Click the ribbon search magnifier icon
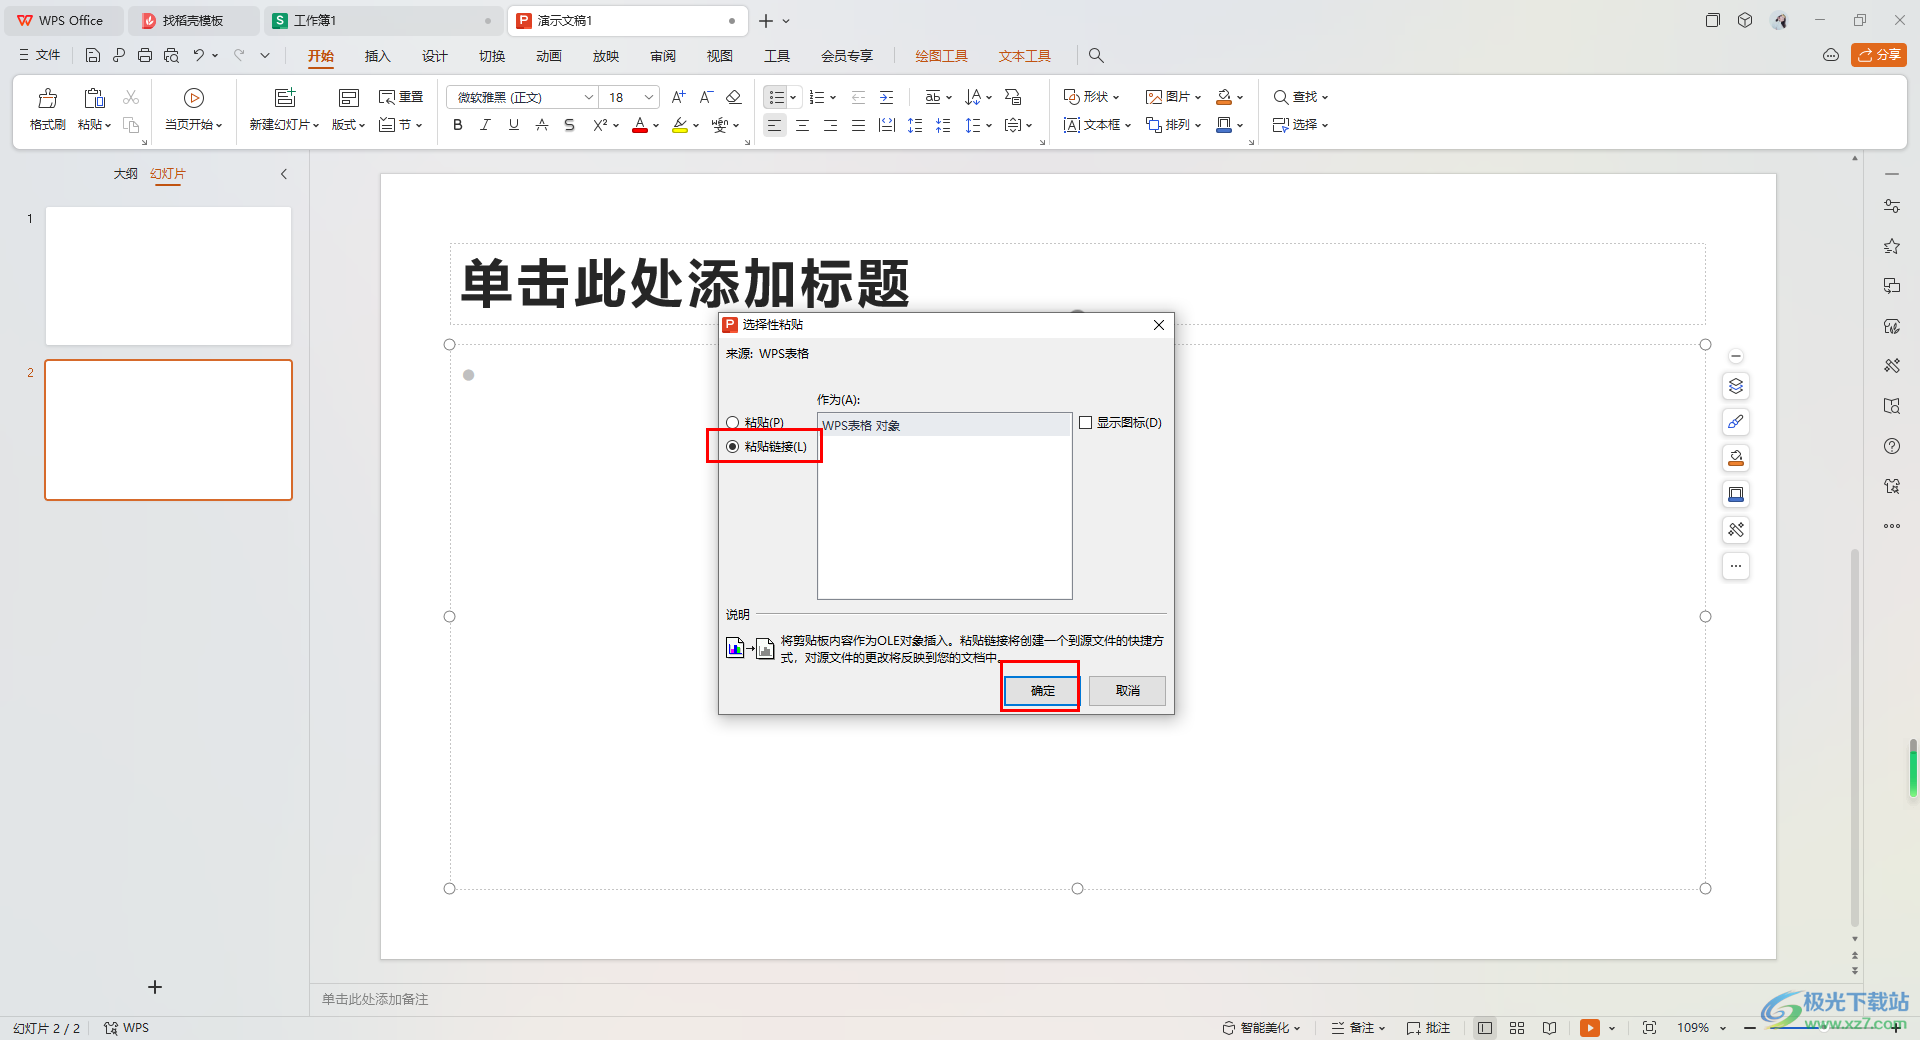This screenshot has width=1920, height=1040. [1096, 56]
